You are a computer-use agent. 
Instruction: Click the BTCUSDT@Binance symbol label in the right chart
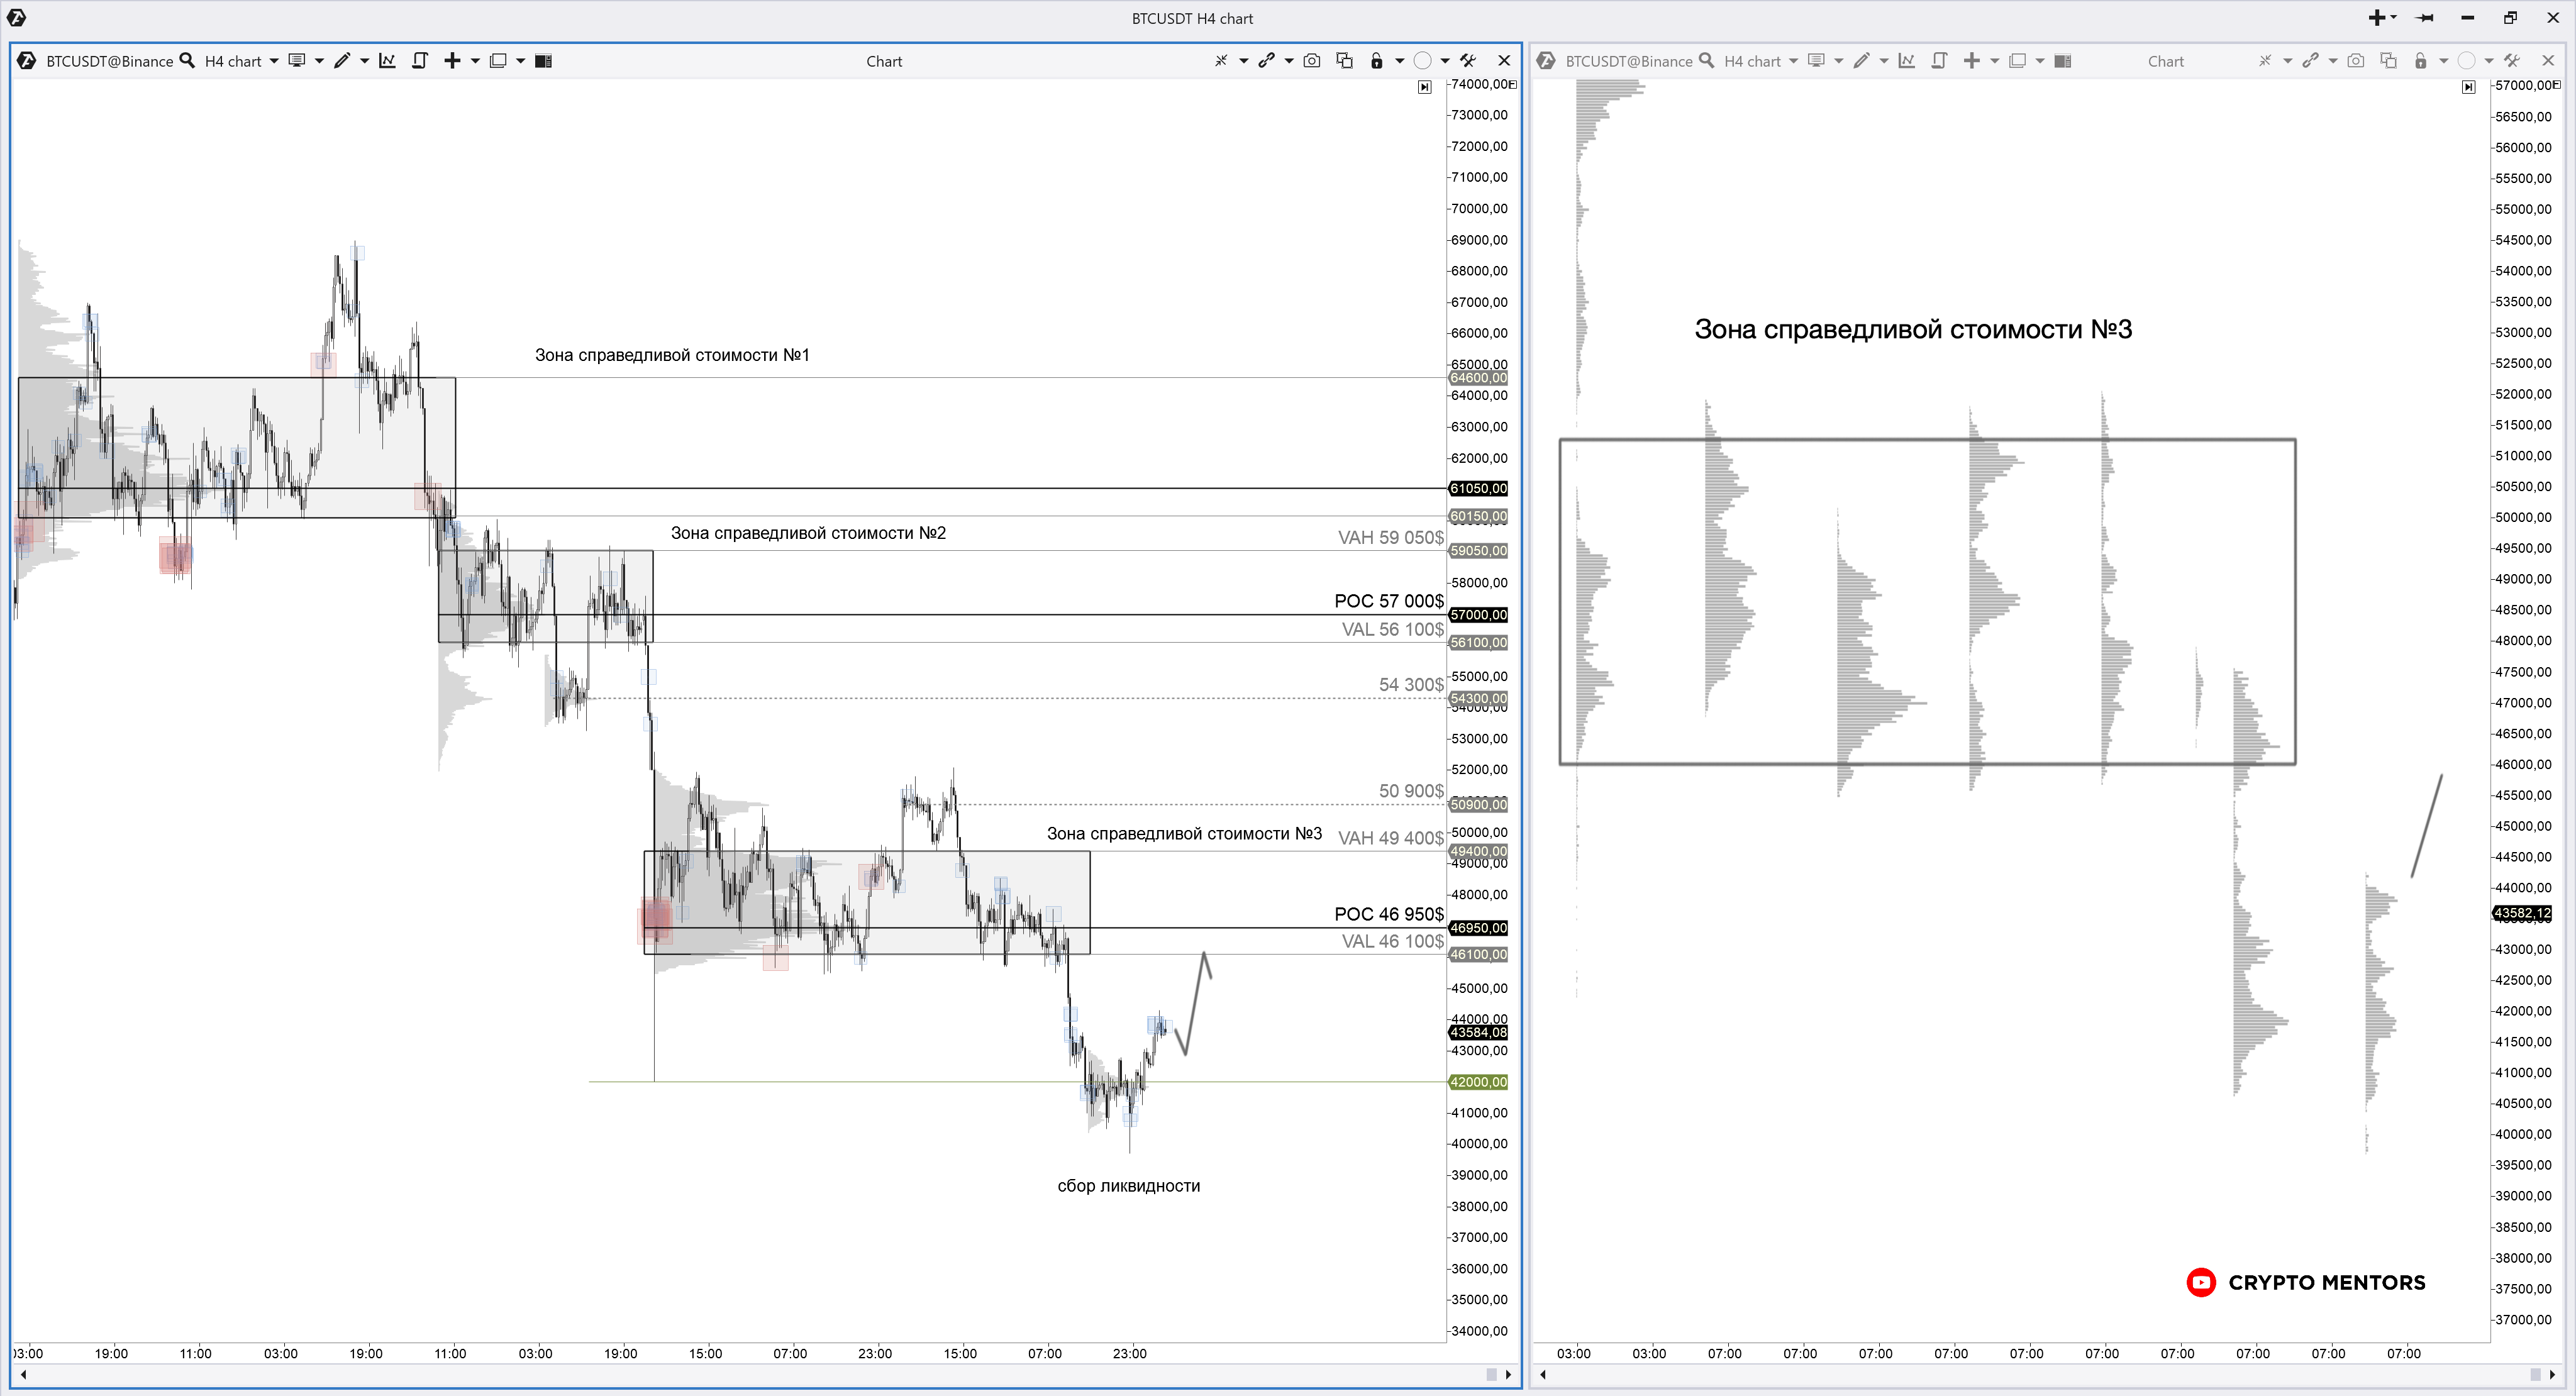point(1628,61)
